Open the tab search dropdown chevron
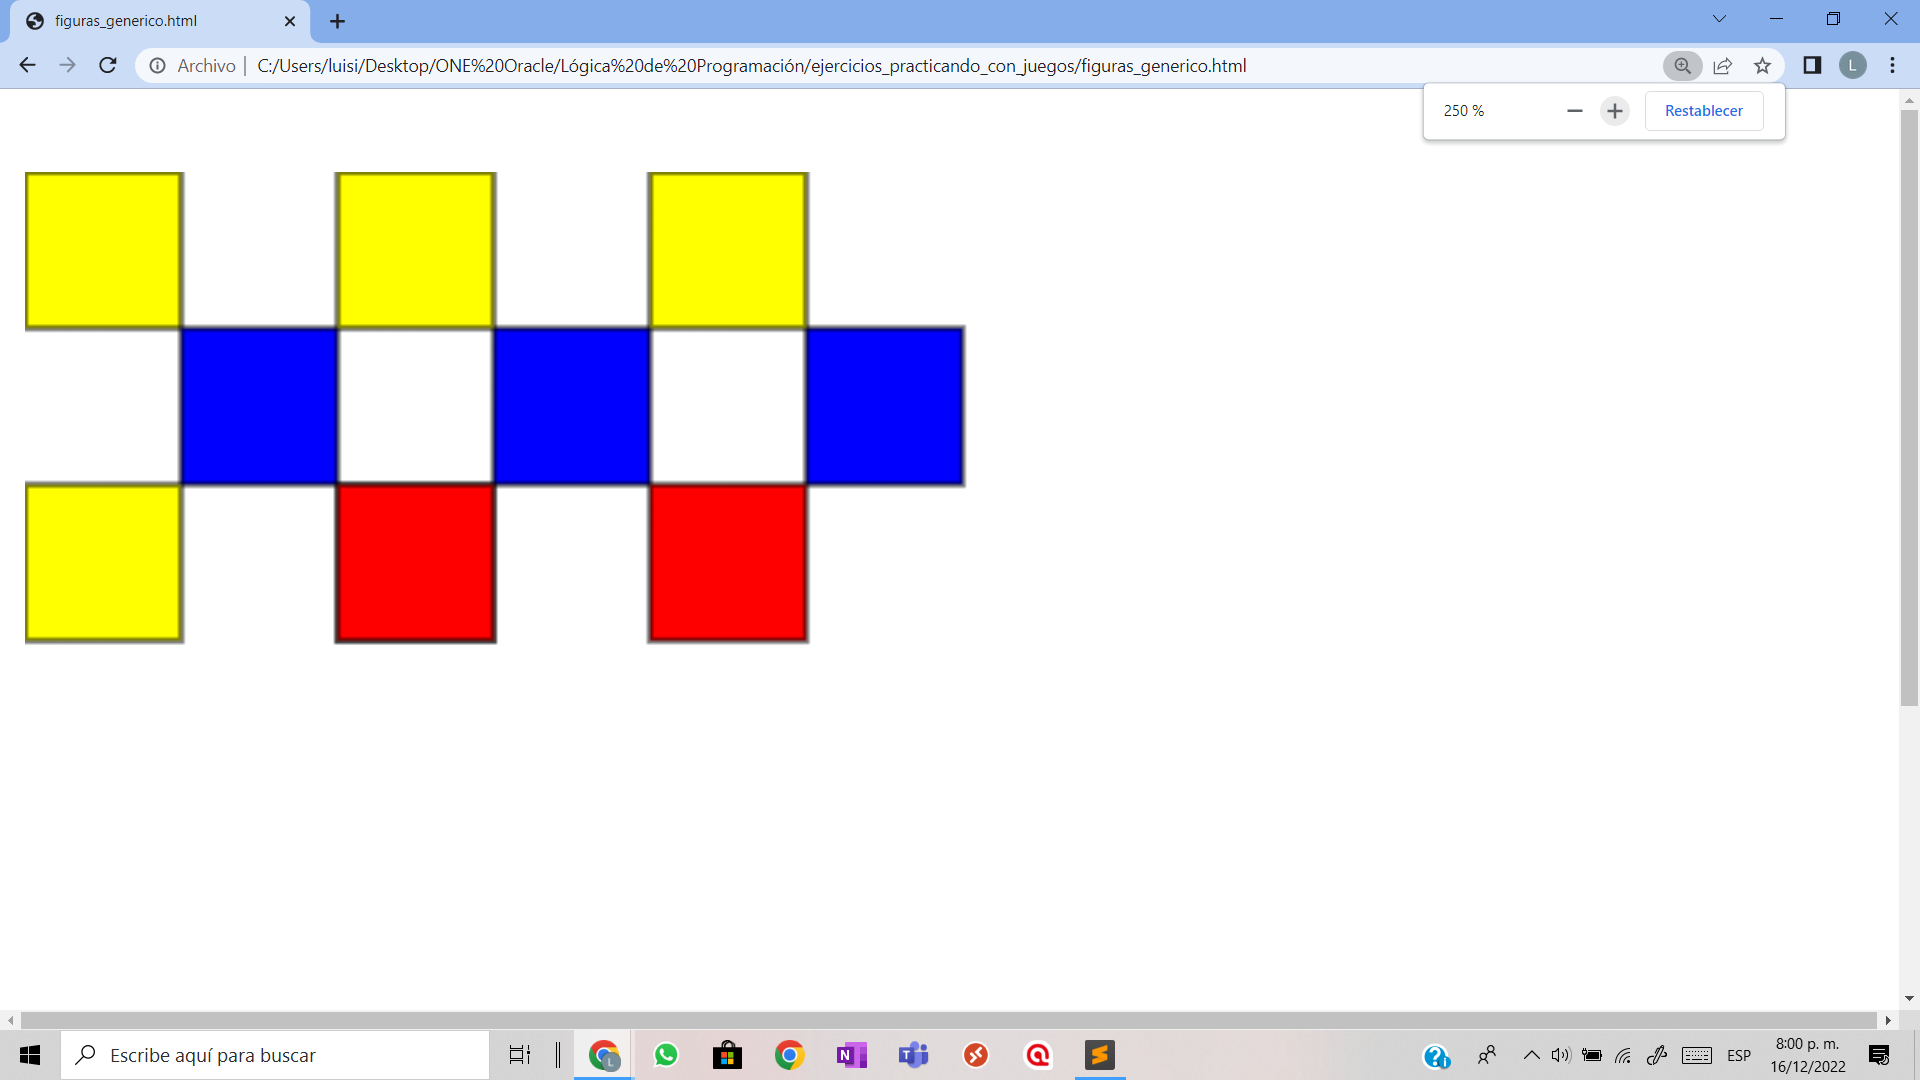The height and width of the screenshot is (1080, 1920). click(x=1719, y=19)
